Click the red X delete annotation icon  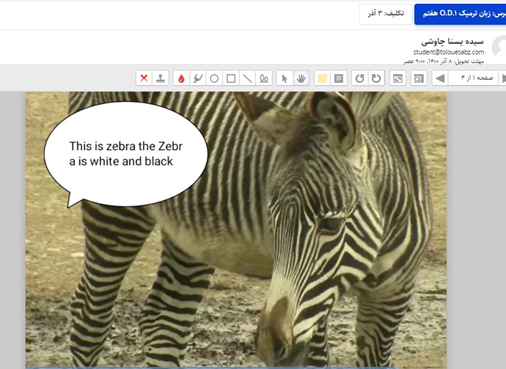pos(144,78)
